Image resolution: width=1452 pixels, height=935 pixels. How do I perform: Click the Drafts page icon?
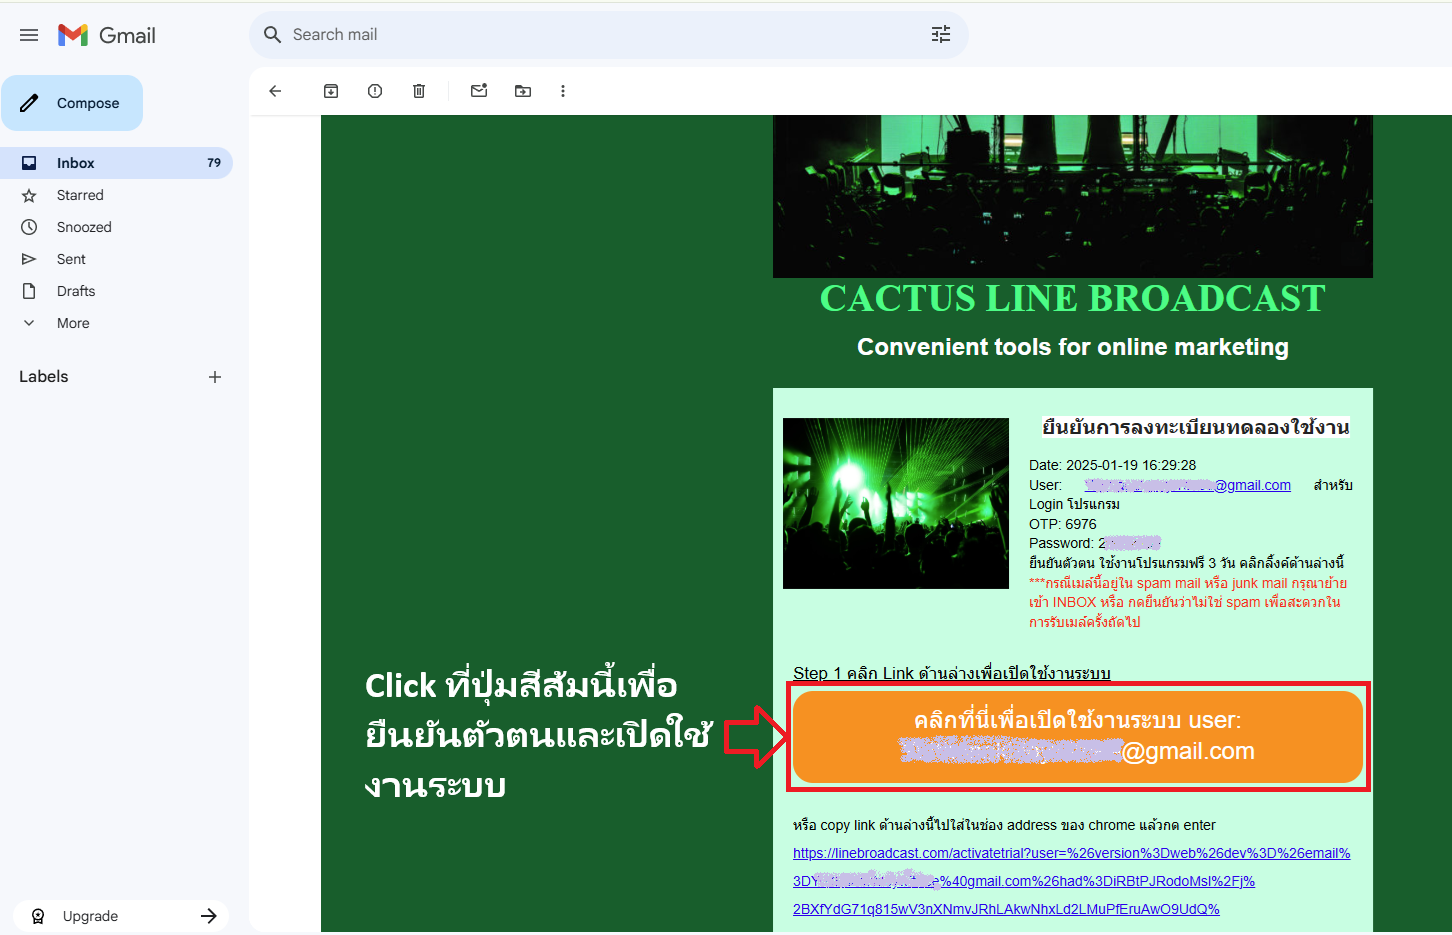click(x=29, y=291)
